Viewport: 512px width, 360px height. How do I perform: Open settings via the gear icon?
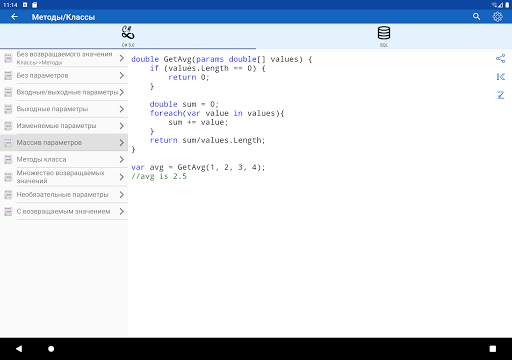point(497,17)
